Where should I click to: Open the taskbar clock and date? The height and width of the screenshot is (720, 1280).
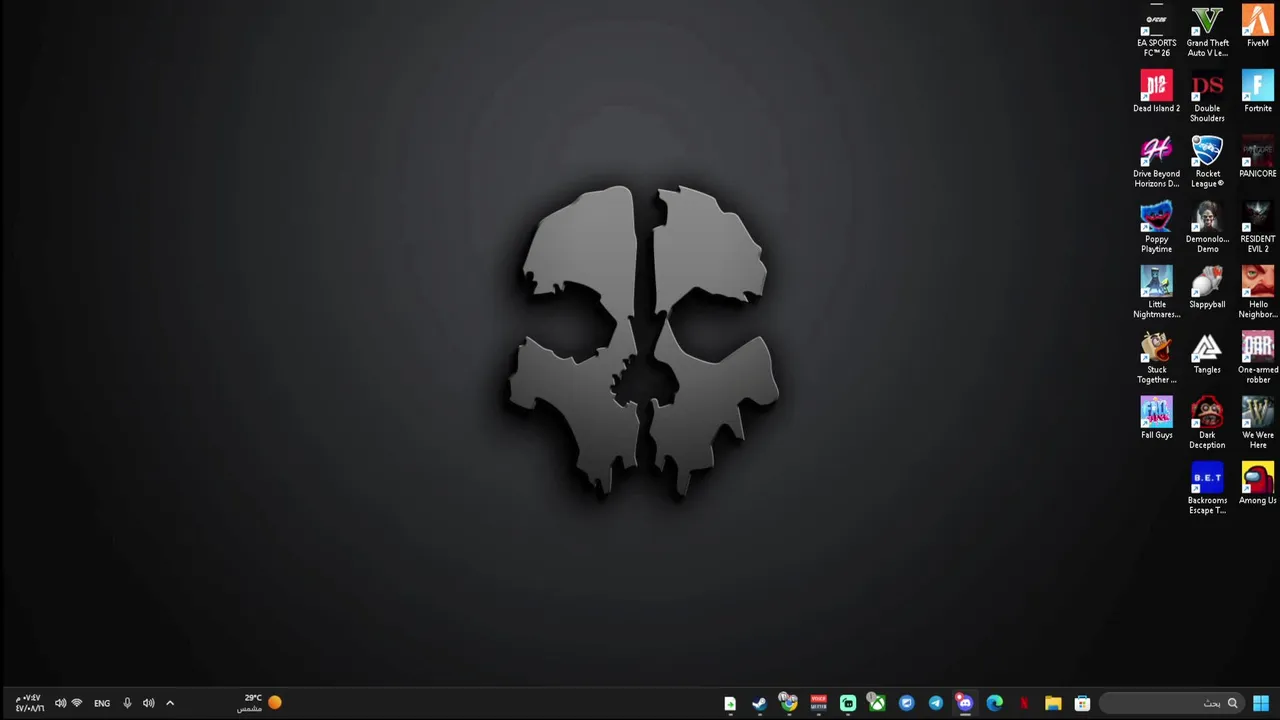click(29, 703)
